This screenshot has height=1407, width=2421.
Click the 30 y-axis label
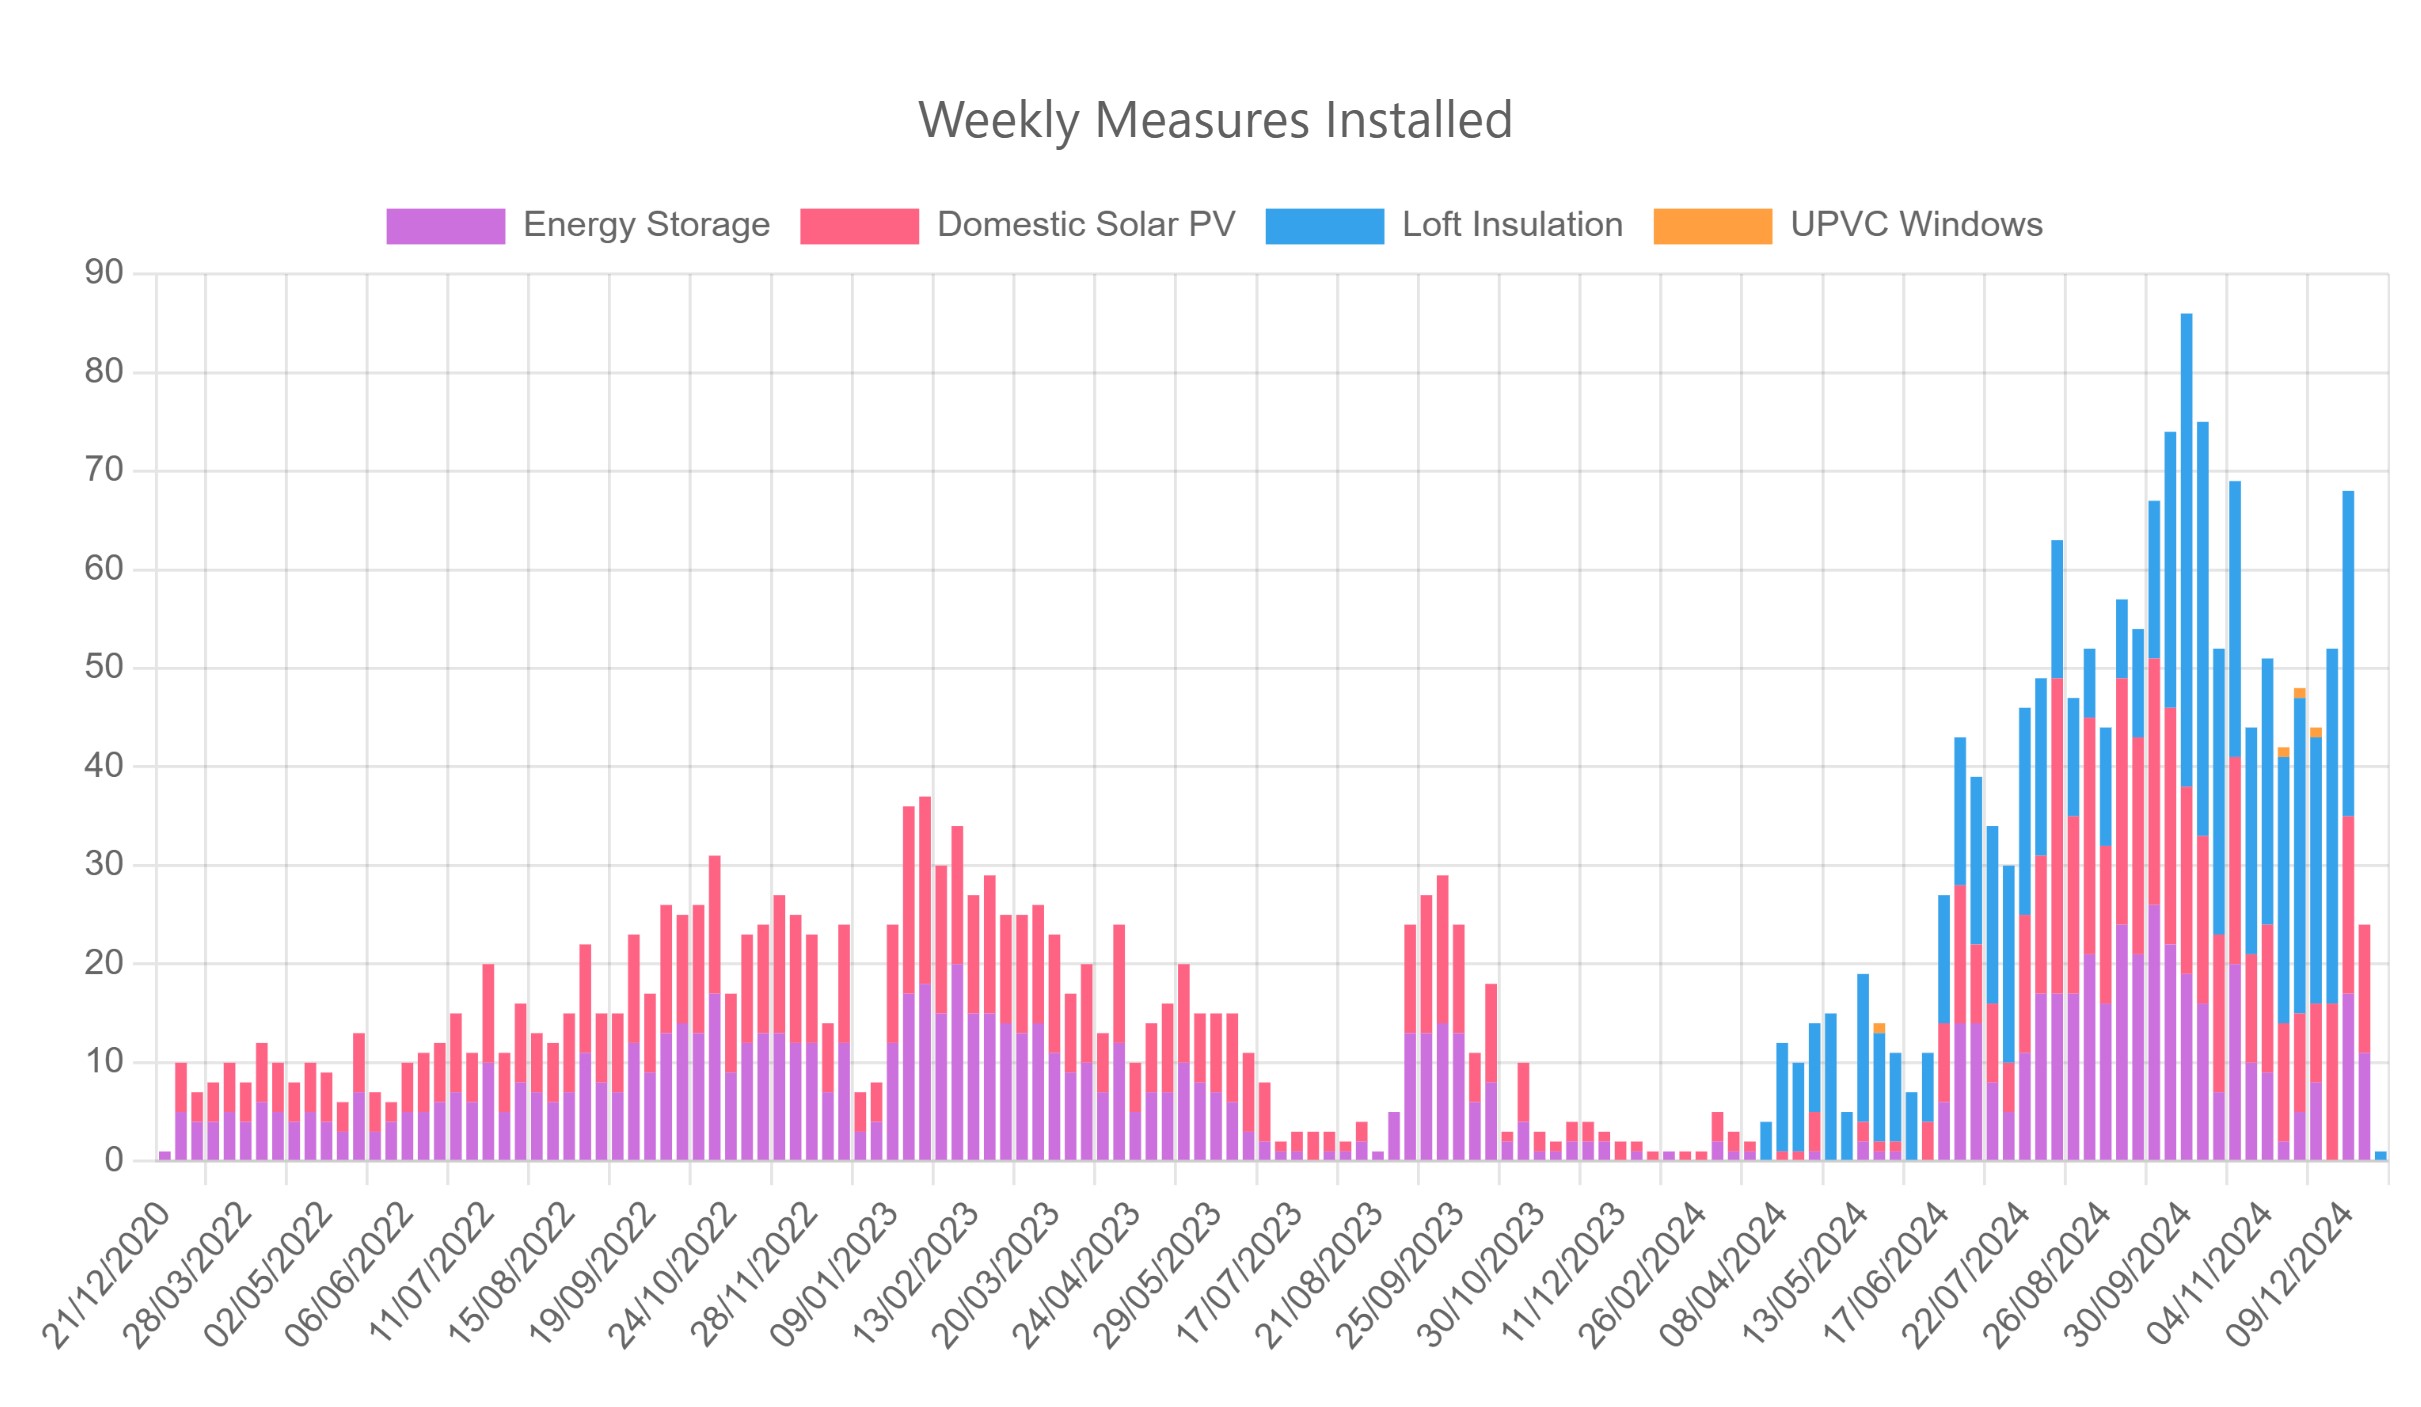point(104,864)
